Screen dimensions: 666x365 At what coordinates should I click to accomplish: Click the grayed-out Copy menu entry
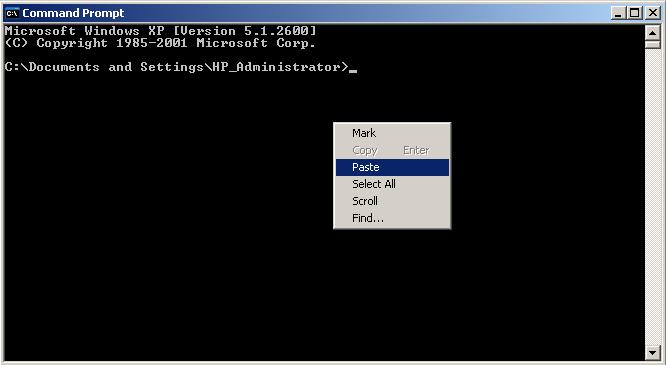pos(392,150)
